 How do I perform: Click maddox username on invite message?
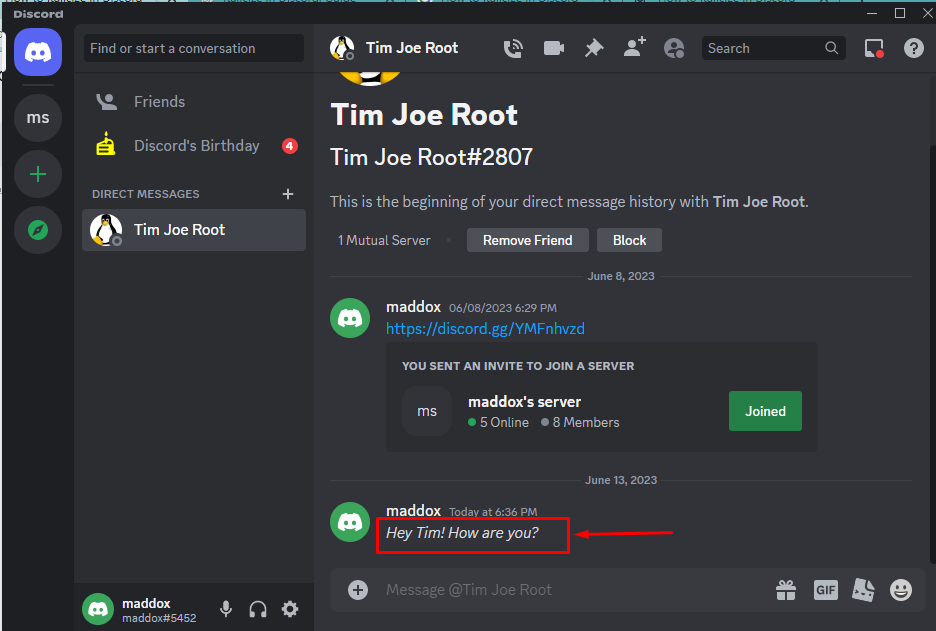[x=413, y=307]
